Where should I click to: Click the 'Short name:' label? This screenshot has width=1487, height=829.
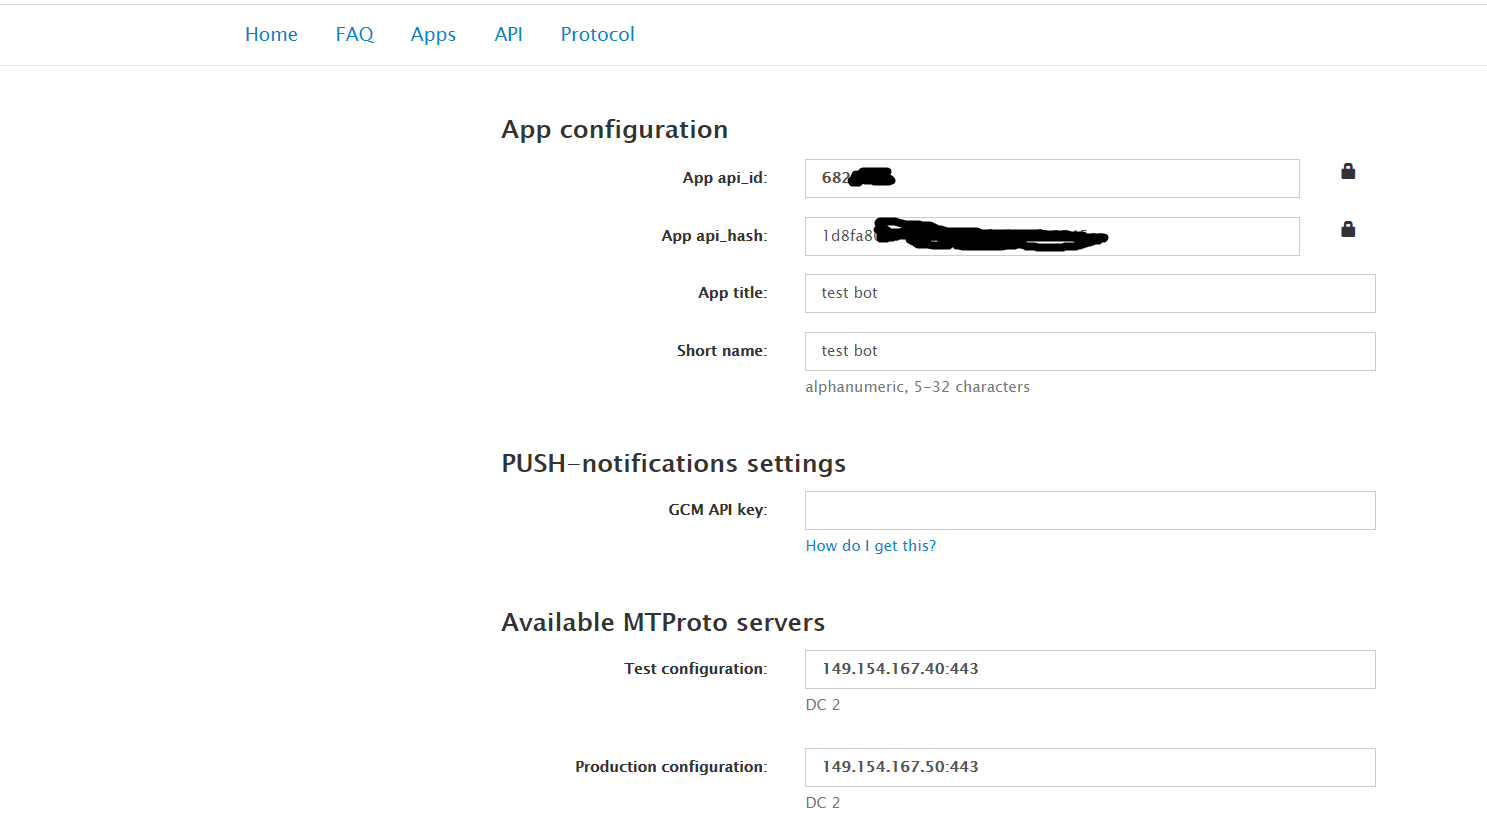point(722,351)
